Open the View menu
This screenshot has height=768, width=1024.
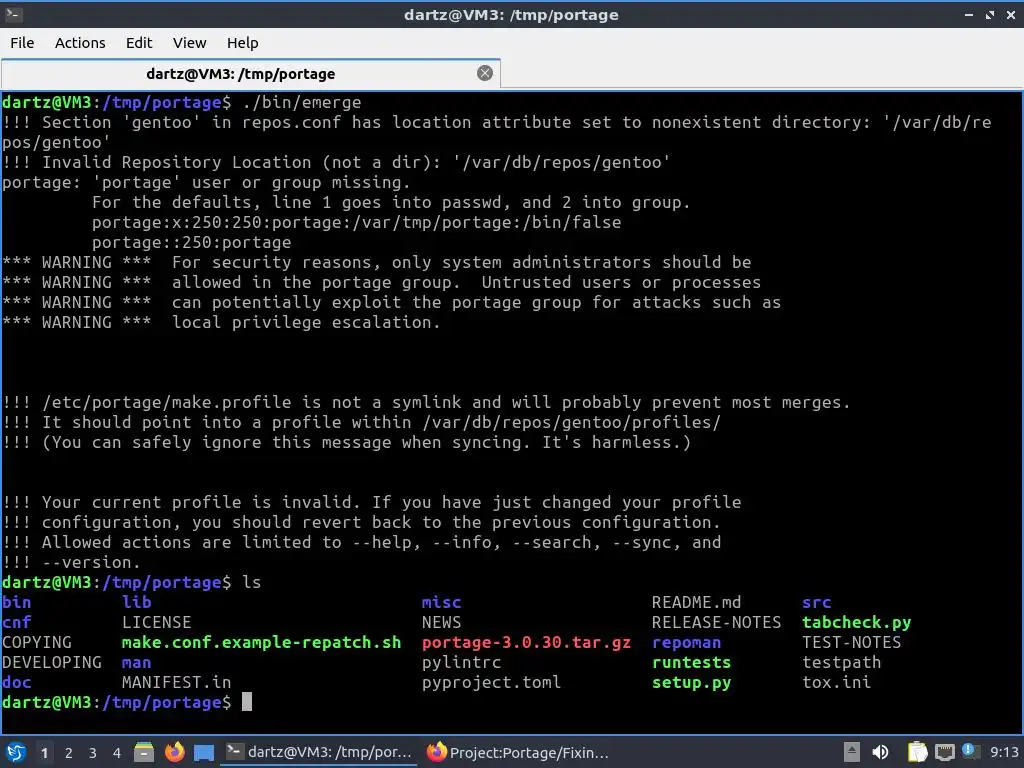coord(189,43)
